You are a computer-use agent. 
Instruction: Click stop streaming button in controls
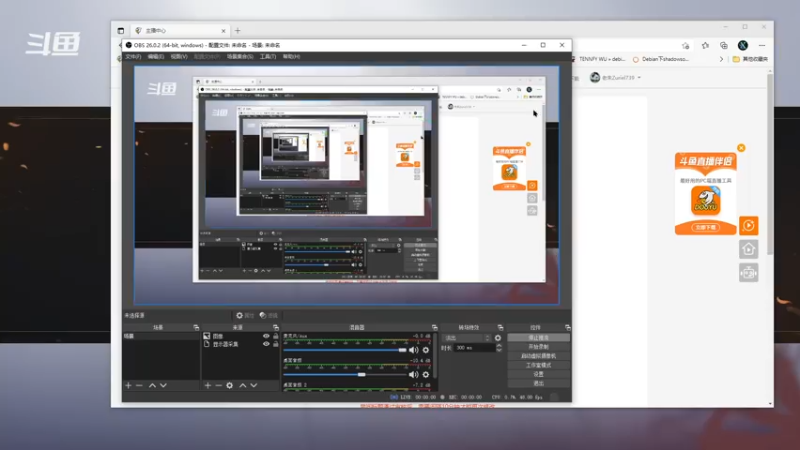click(538, 338)
